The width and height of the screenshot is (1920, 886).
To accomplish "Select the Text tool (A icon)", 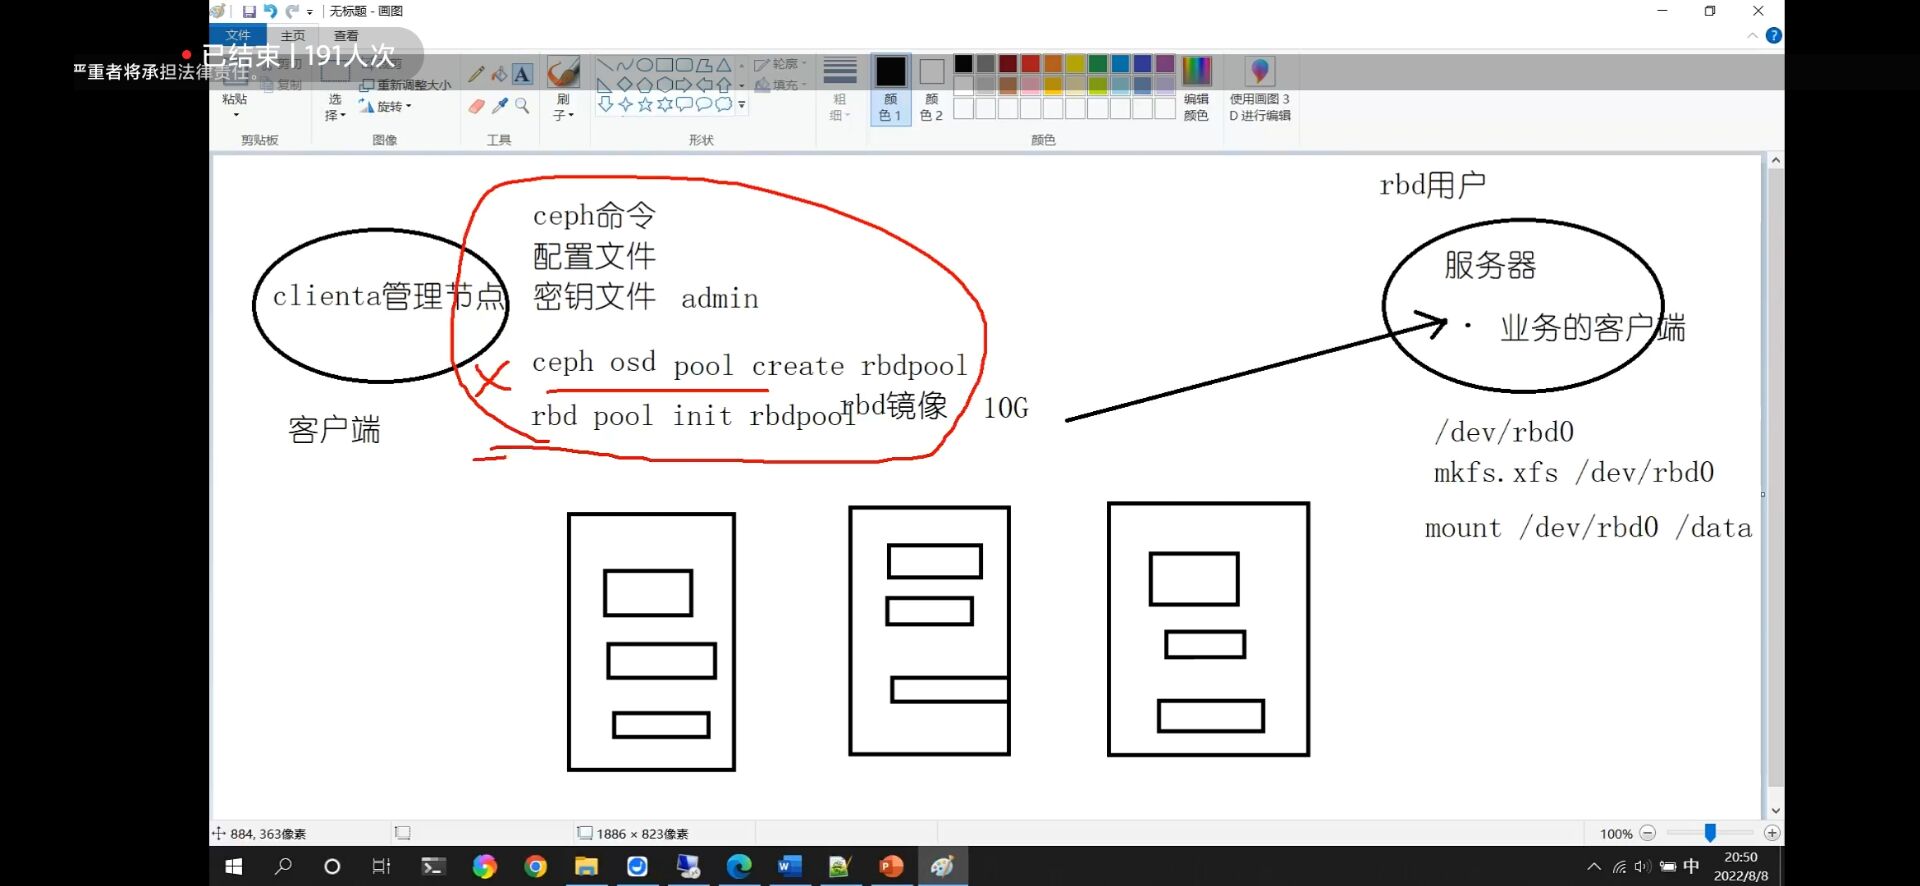I will tap(522, 74).
